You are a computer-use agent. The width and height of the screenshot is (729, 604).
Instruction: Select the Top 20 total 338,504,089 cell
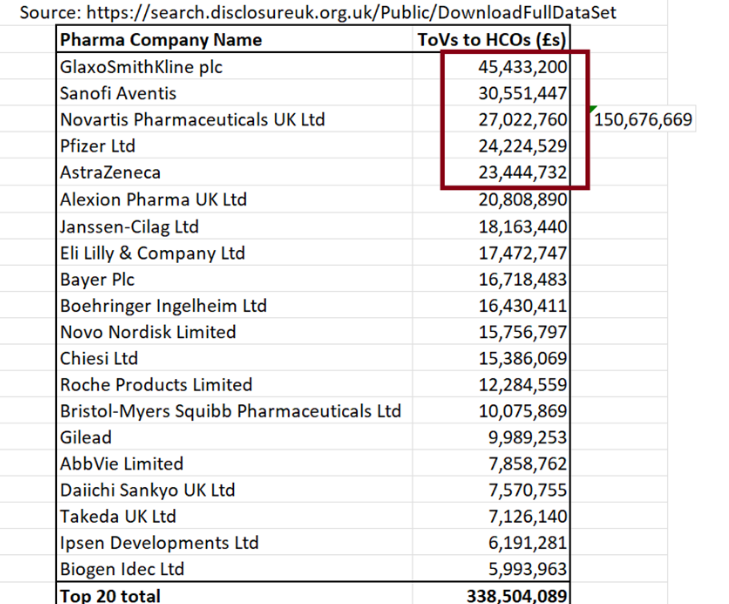click(516, 595)
